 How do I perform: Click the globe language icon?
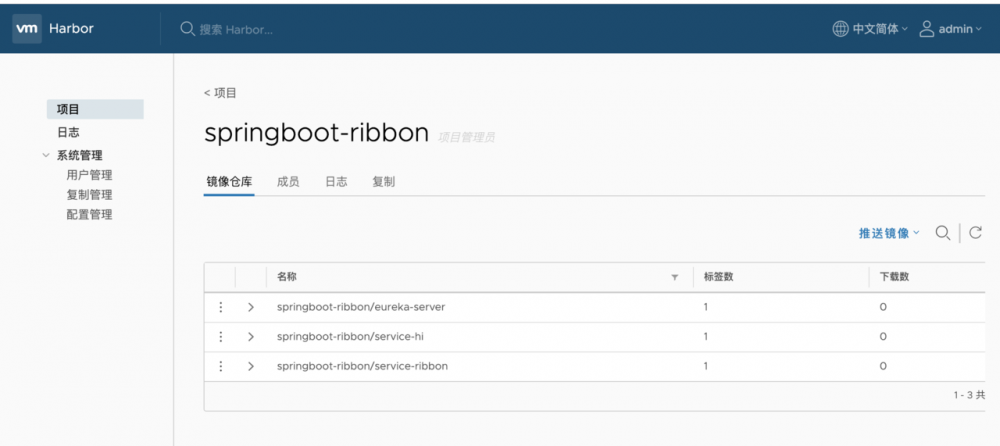(840, 29)
